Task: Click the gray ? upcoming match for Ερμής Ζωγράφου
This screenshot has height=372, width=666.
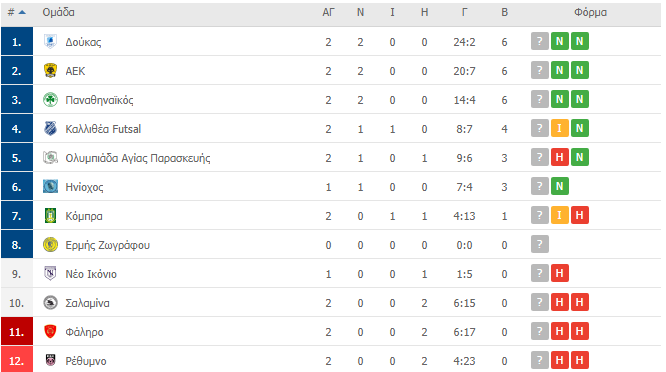Action: coord(539,244)
